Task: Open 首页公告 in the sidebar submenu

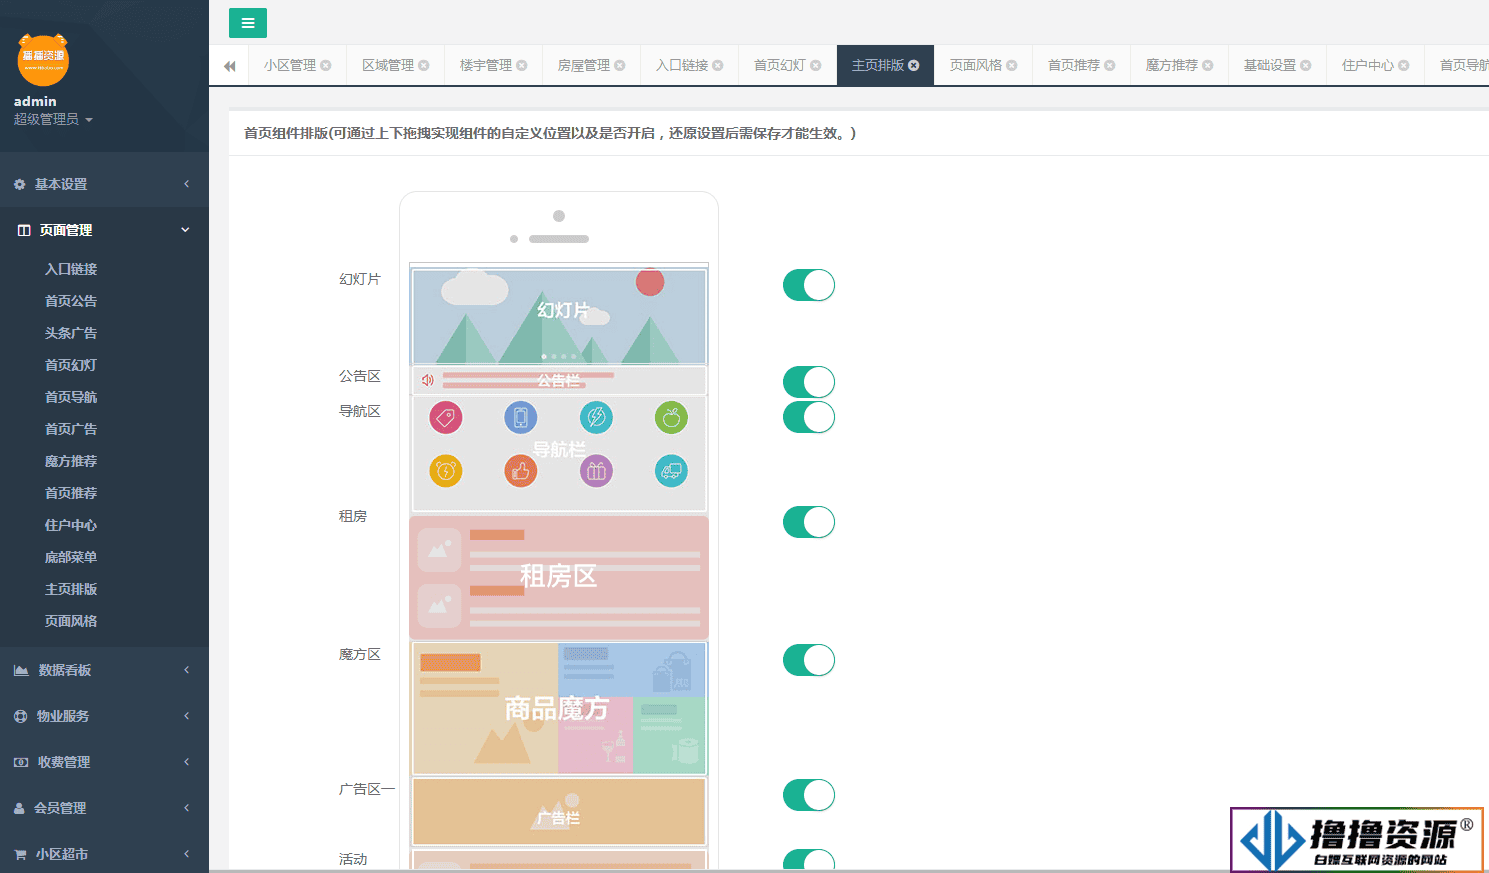Action: (71, 301)
